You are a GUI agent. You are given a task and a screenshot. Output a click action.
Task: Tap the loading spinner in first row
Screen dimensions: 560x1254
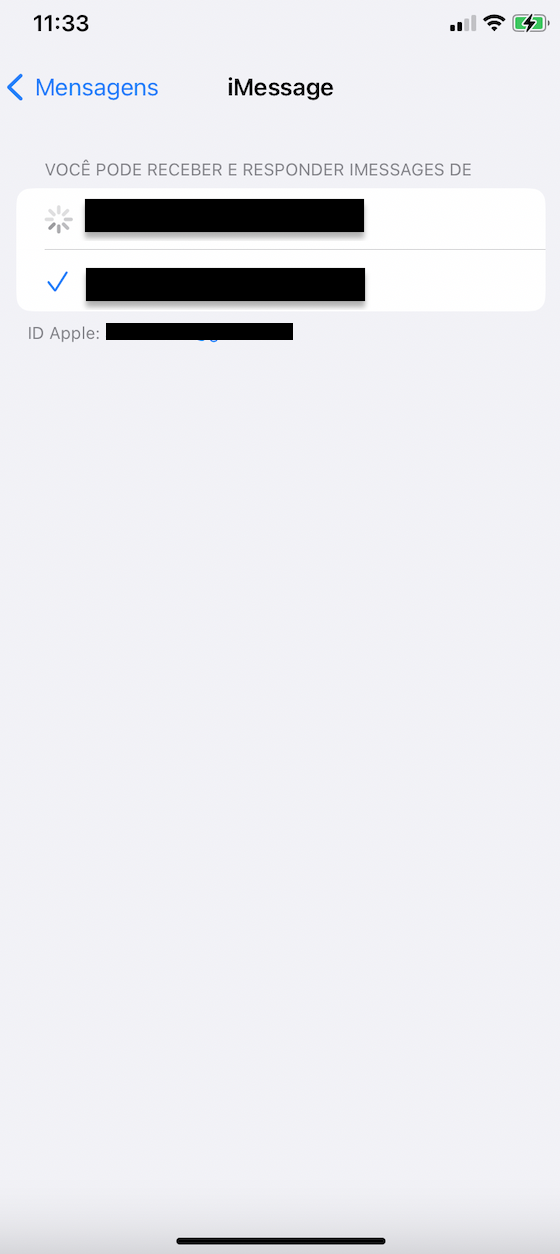pos(58,219)
